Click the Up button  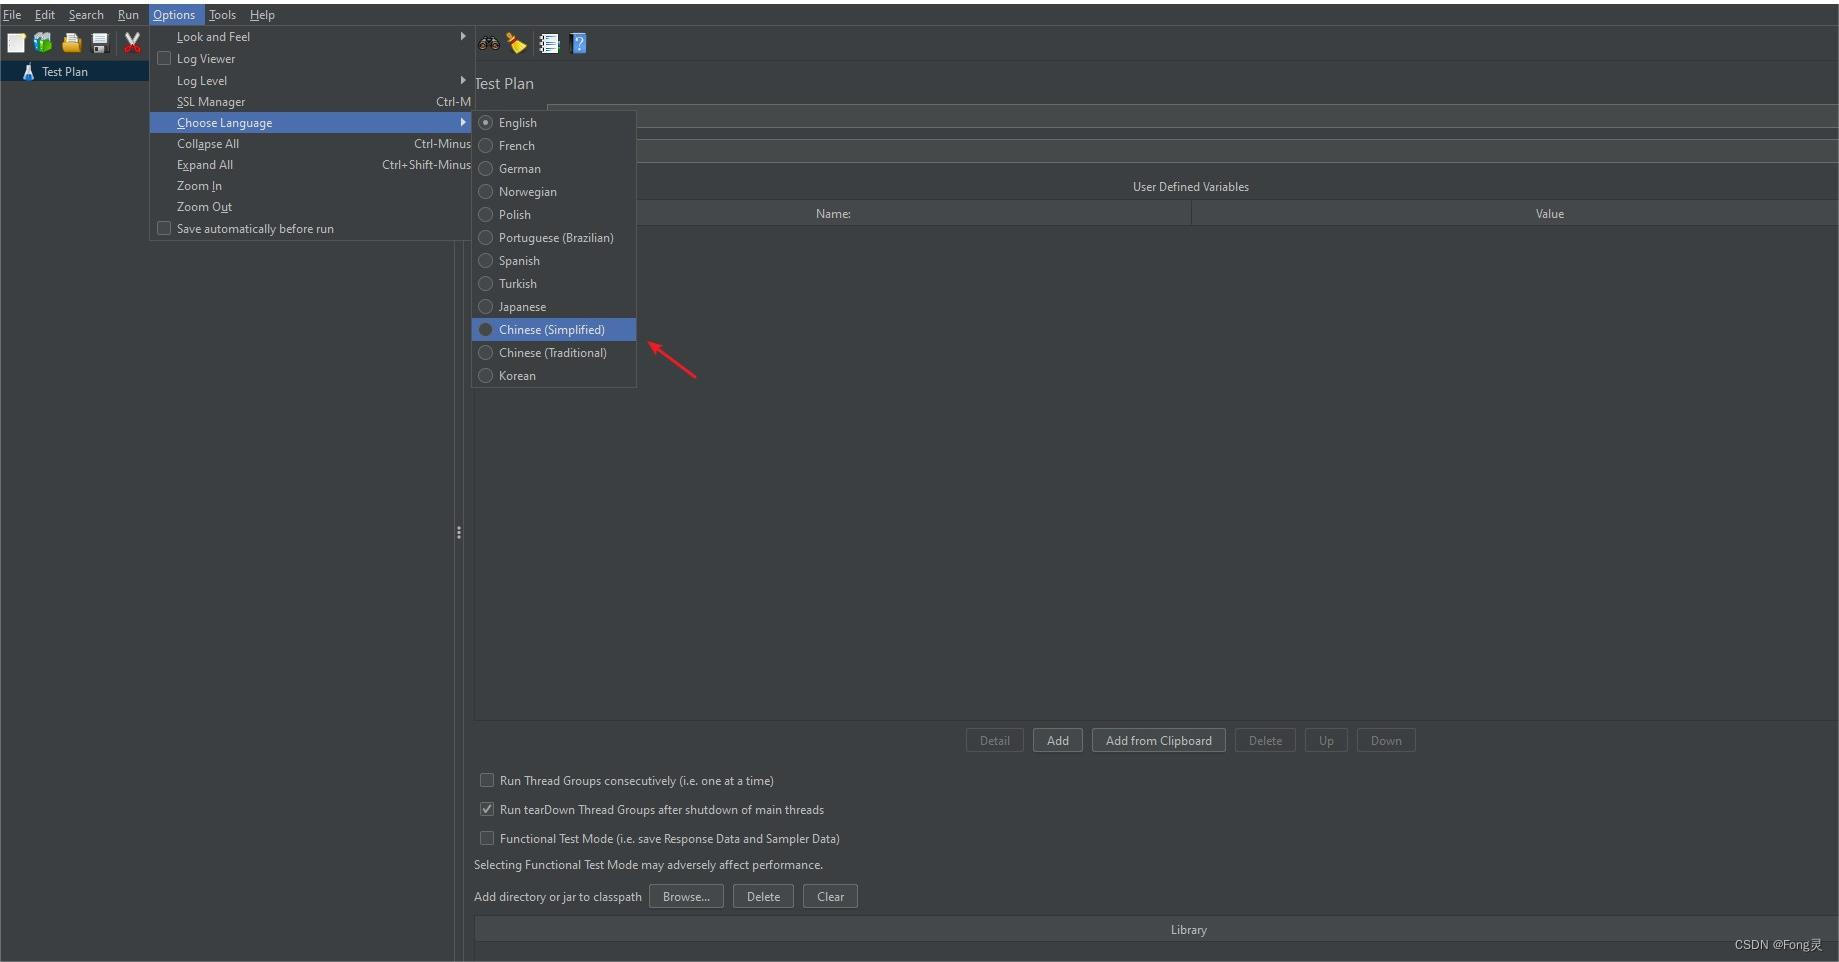click(x=1326, y=741)
